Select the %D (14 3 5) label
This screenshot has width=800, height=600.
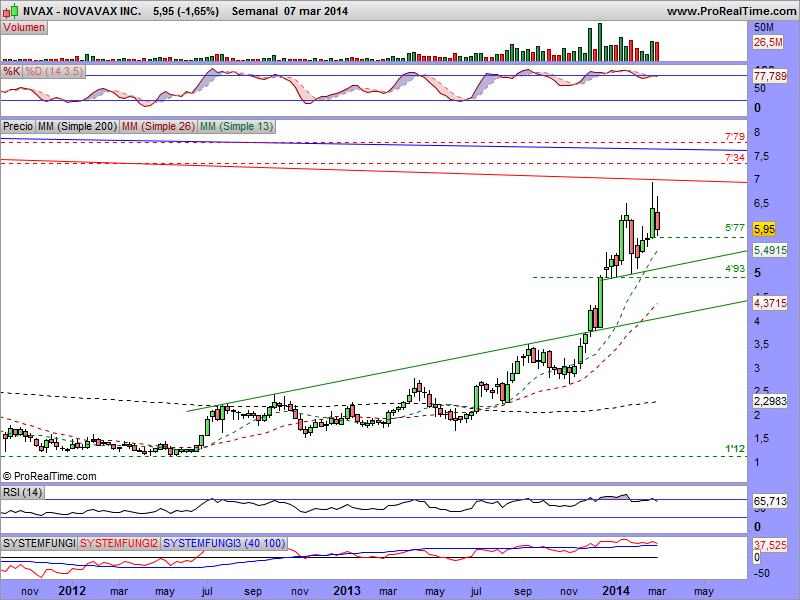(x=54, y=71)
